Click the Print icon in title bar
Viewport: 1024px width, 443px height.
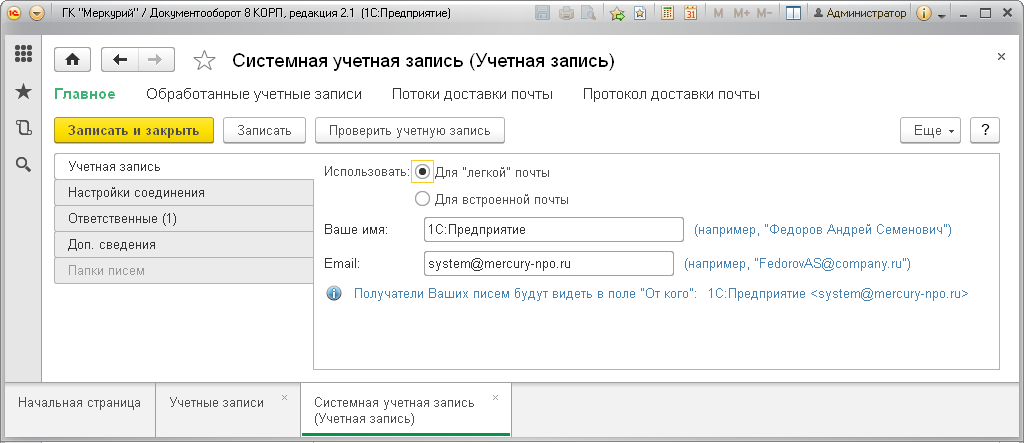(566, 13)
